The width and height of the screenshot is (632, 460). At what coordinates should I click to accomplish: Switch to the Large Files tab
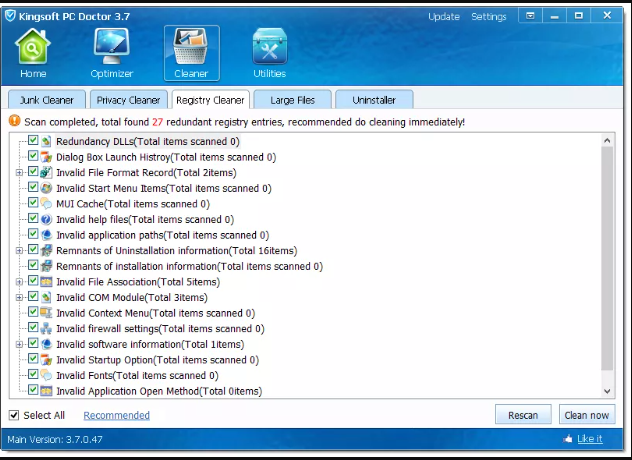291,100
